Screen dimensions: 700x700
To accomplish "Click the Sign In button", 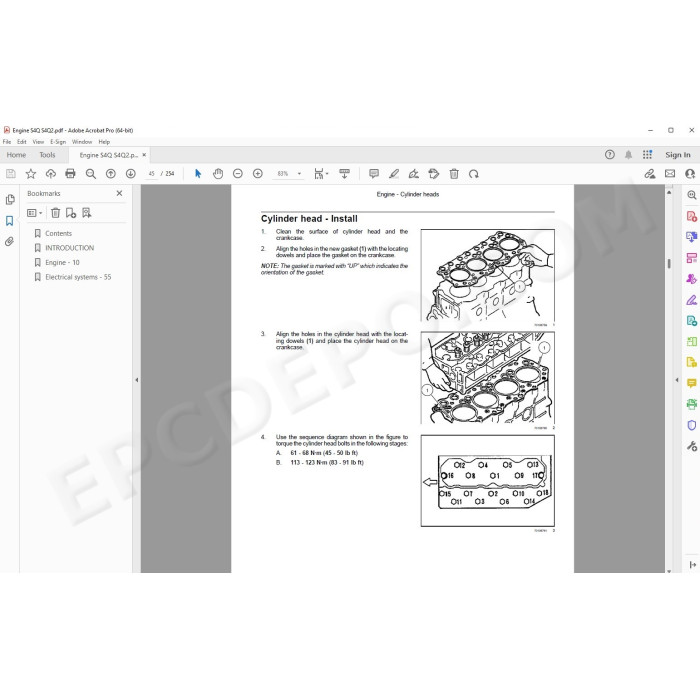I will click(678, 155).
